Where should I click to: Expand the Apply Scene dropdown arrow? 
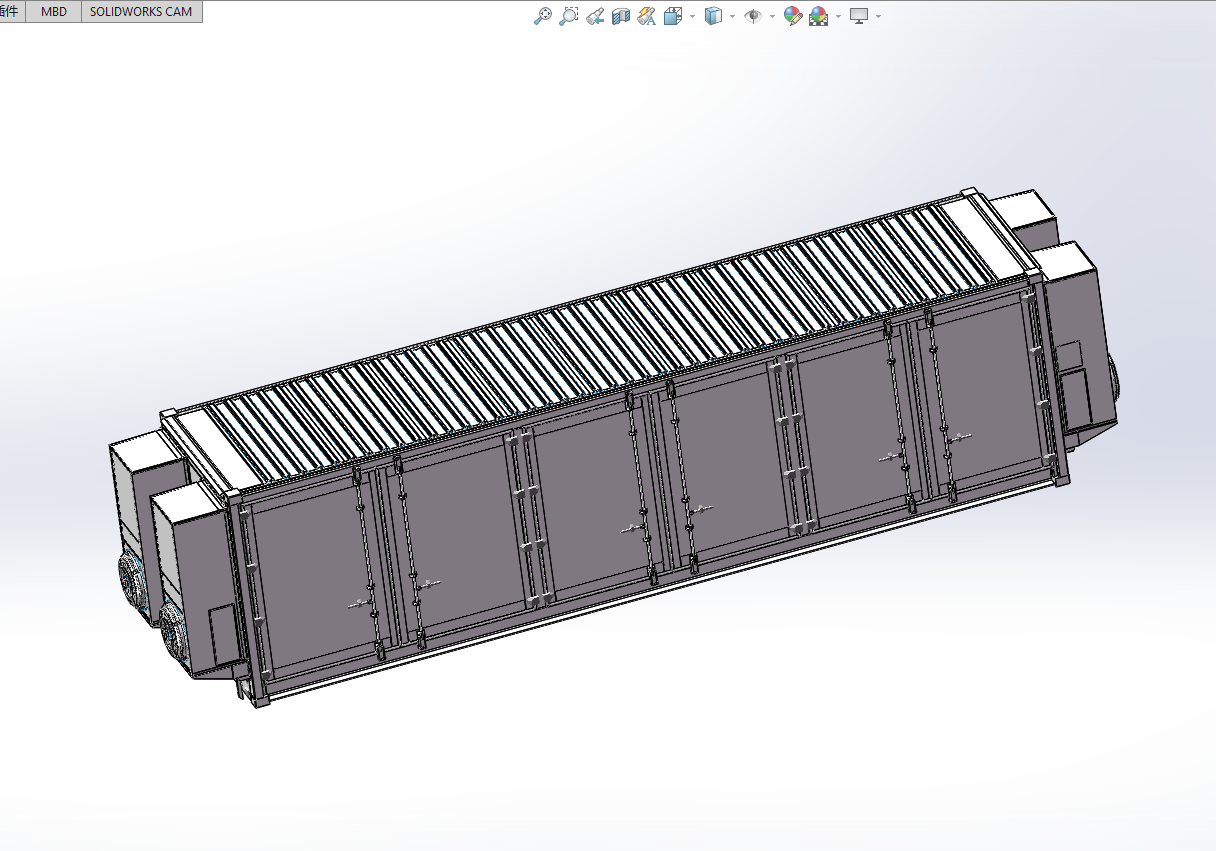[x=838, y=17]
